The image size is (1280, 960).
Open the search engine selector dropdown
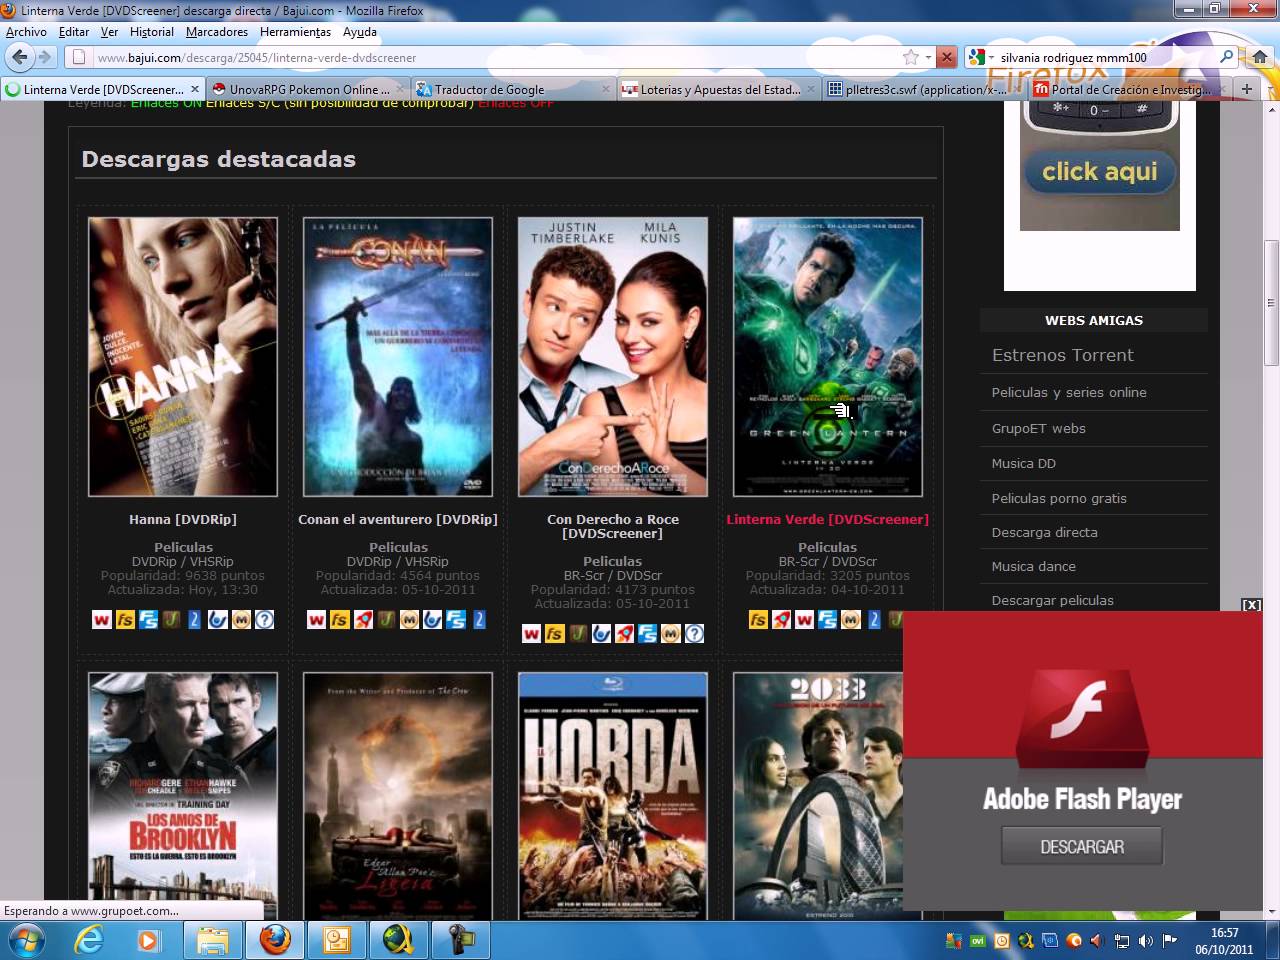[x=991, y=58]
